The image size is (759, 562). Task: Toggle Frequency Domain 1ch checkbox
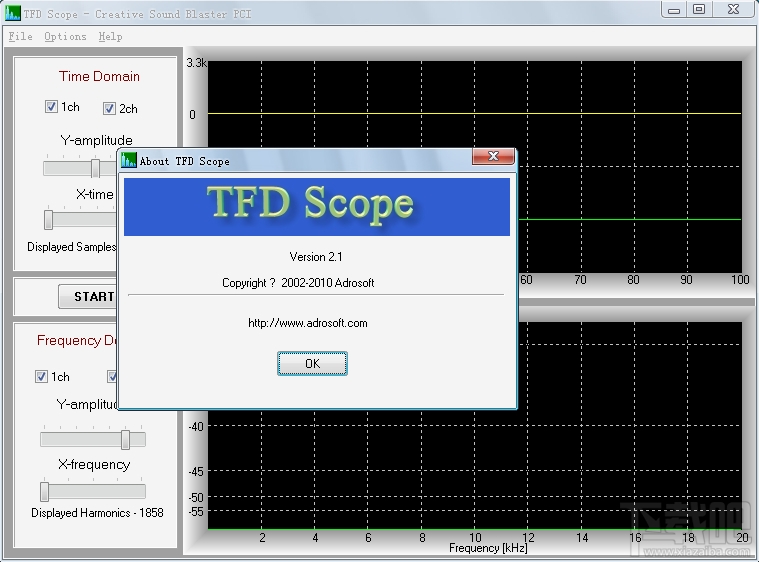41,377
